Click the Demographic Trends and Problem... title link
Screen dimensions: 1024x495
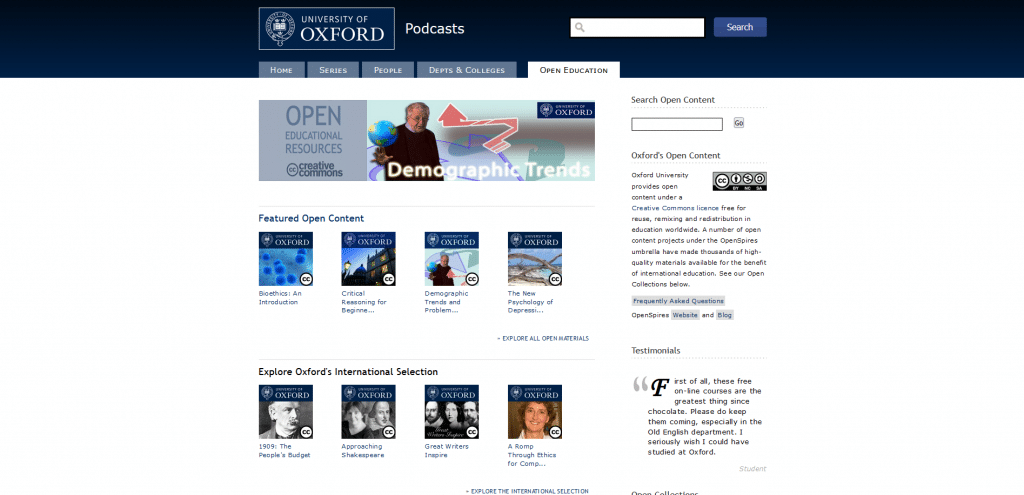coord(447,302)
